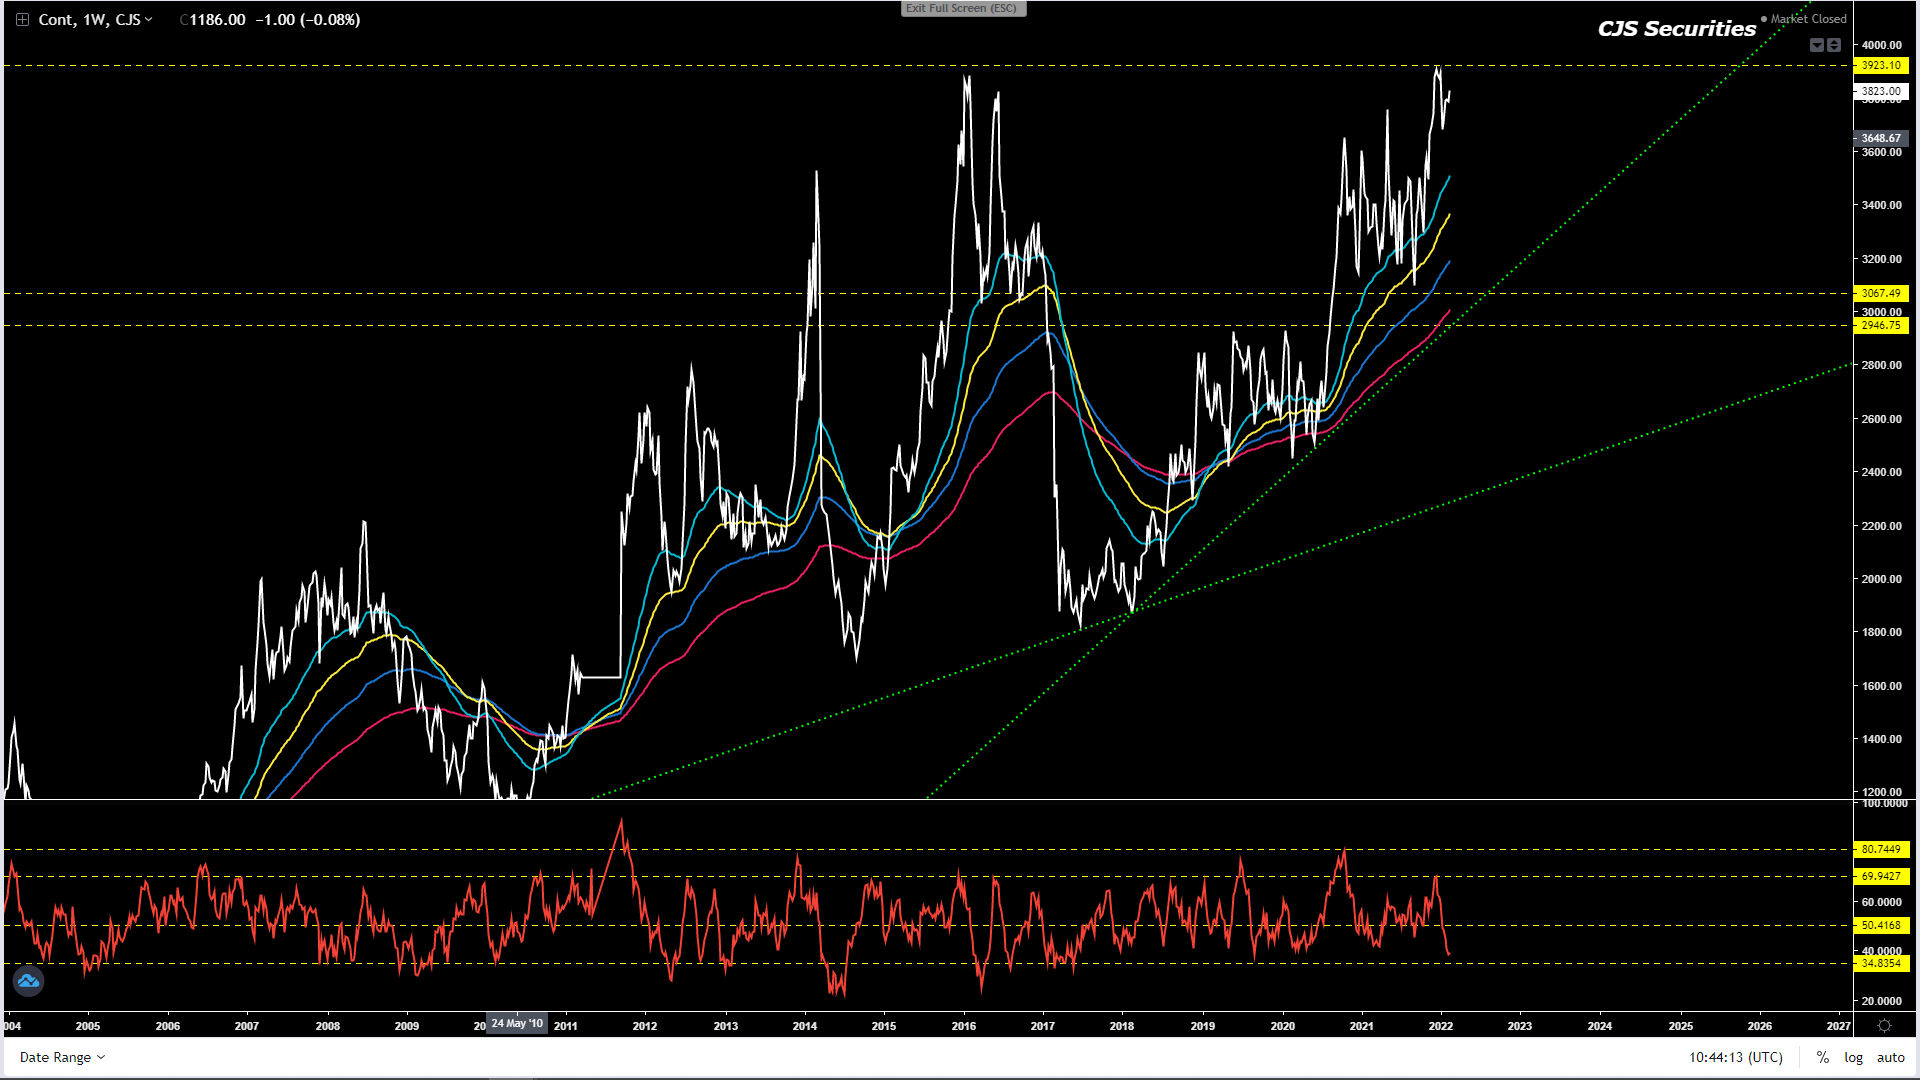Click the expand pane icon beside Cont
The height and width of the screenshot is (1080, 1920).
tap(22, 20)
